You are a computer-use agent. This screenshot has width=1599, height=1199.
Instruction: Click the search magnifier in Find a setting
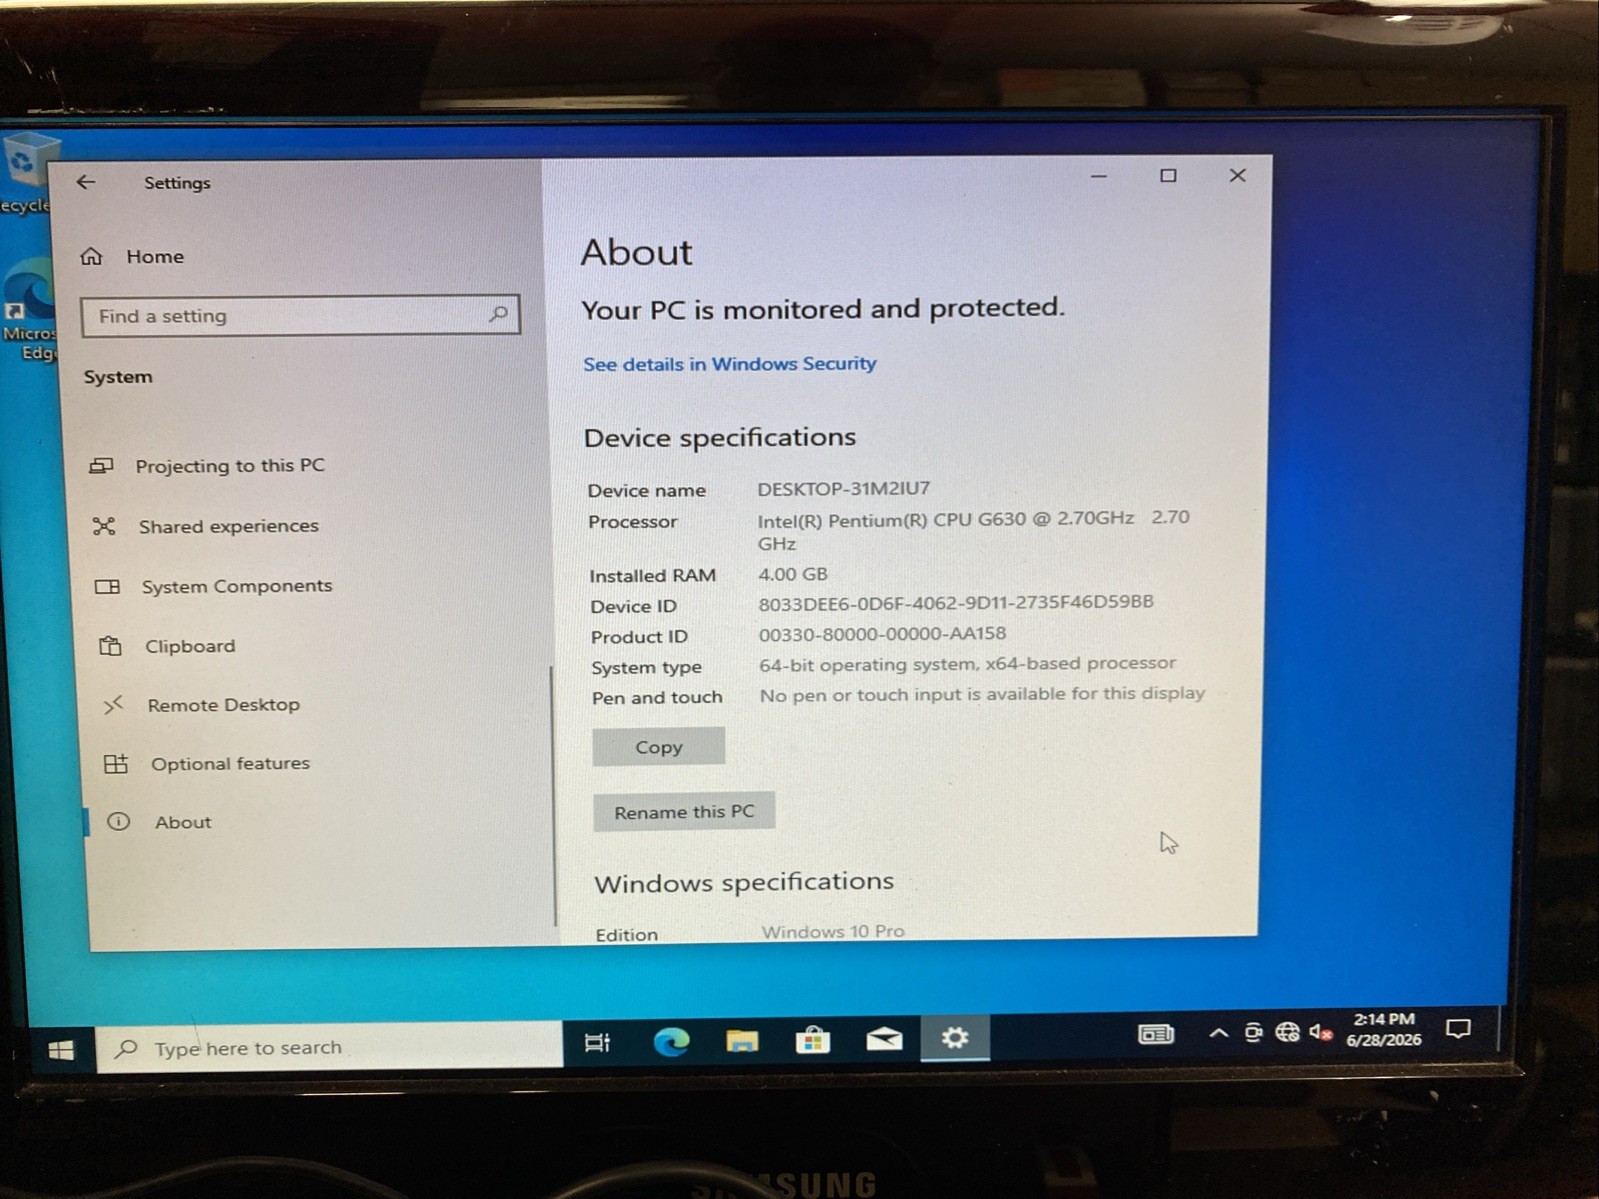498,314
